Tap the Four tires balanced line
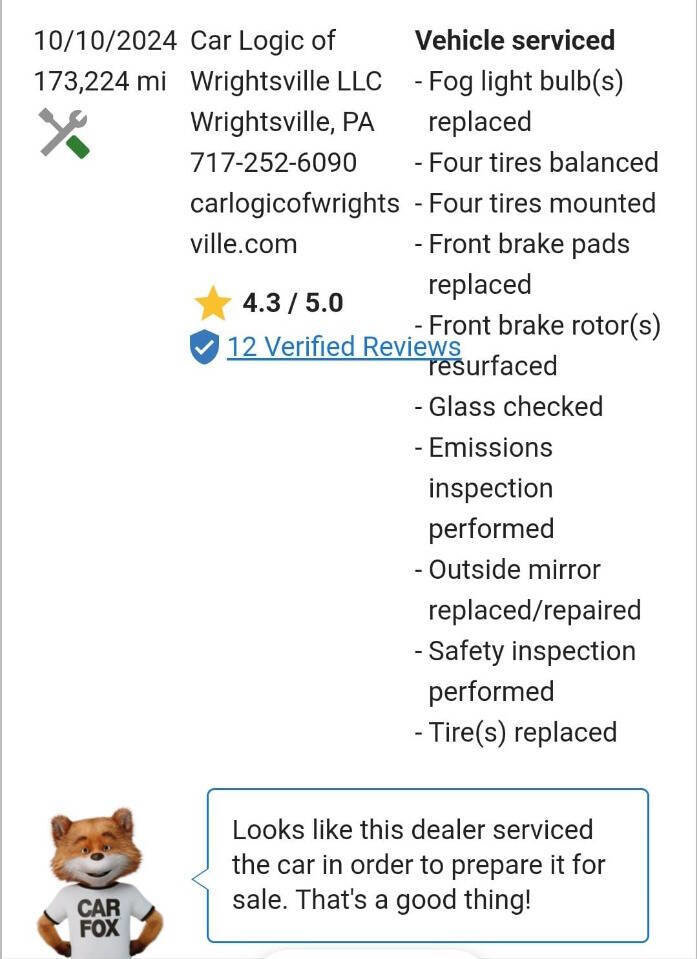This screenshot has height=959, width=697. coord(542,163)
